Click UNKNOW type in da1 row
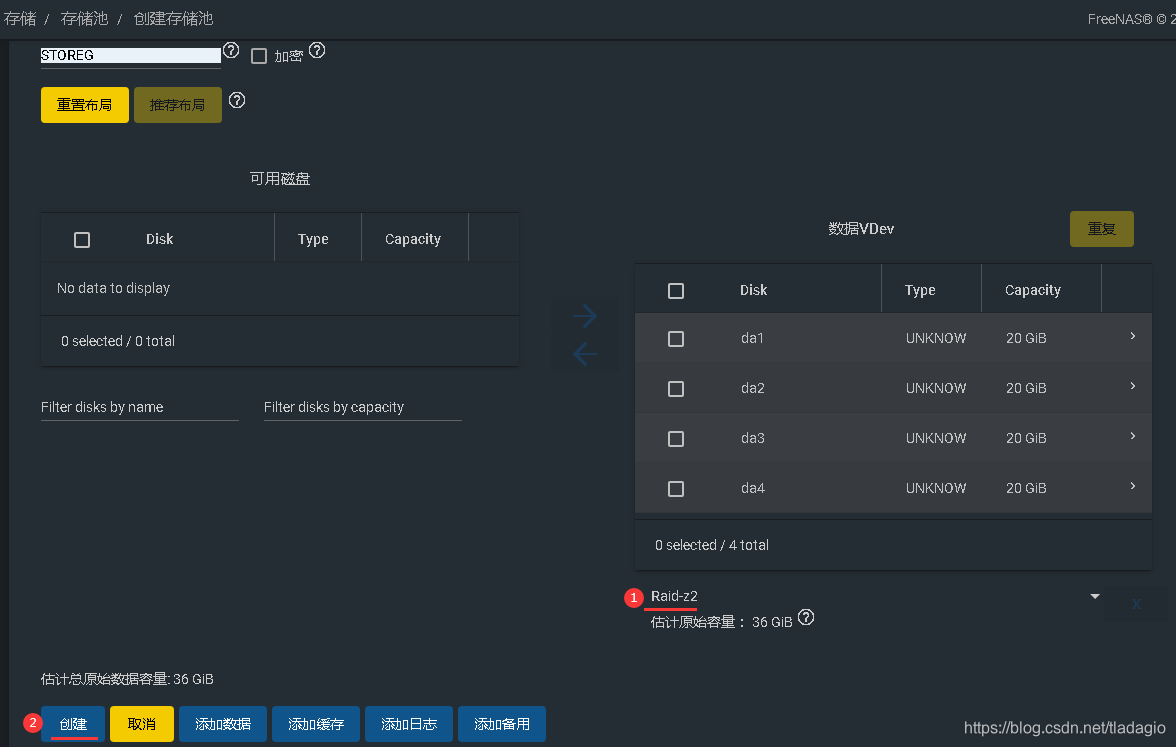 pos(936,338)
